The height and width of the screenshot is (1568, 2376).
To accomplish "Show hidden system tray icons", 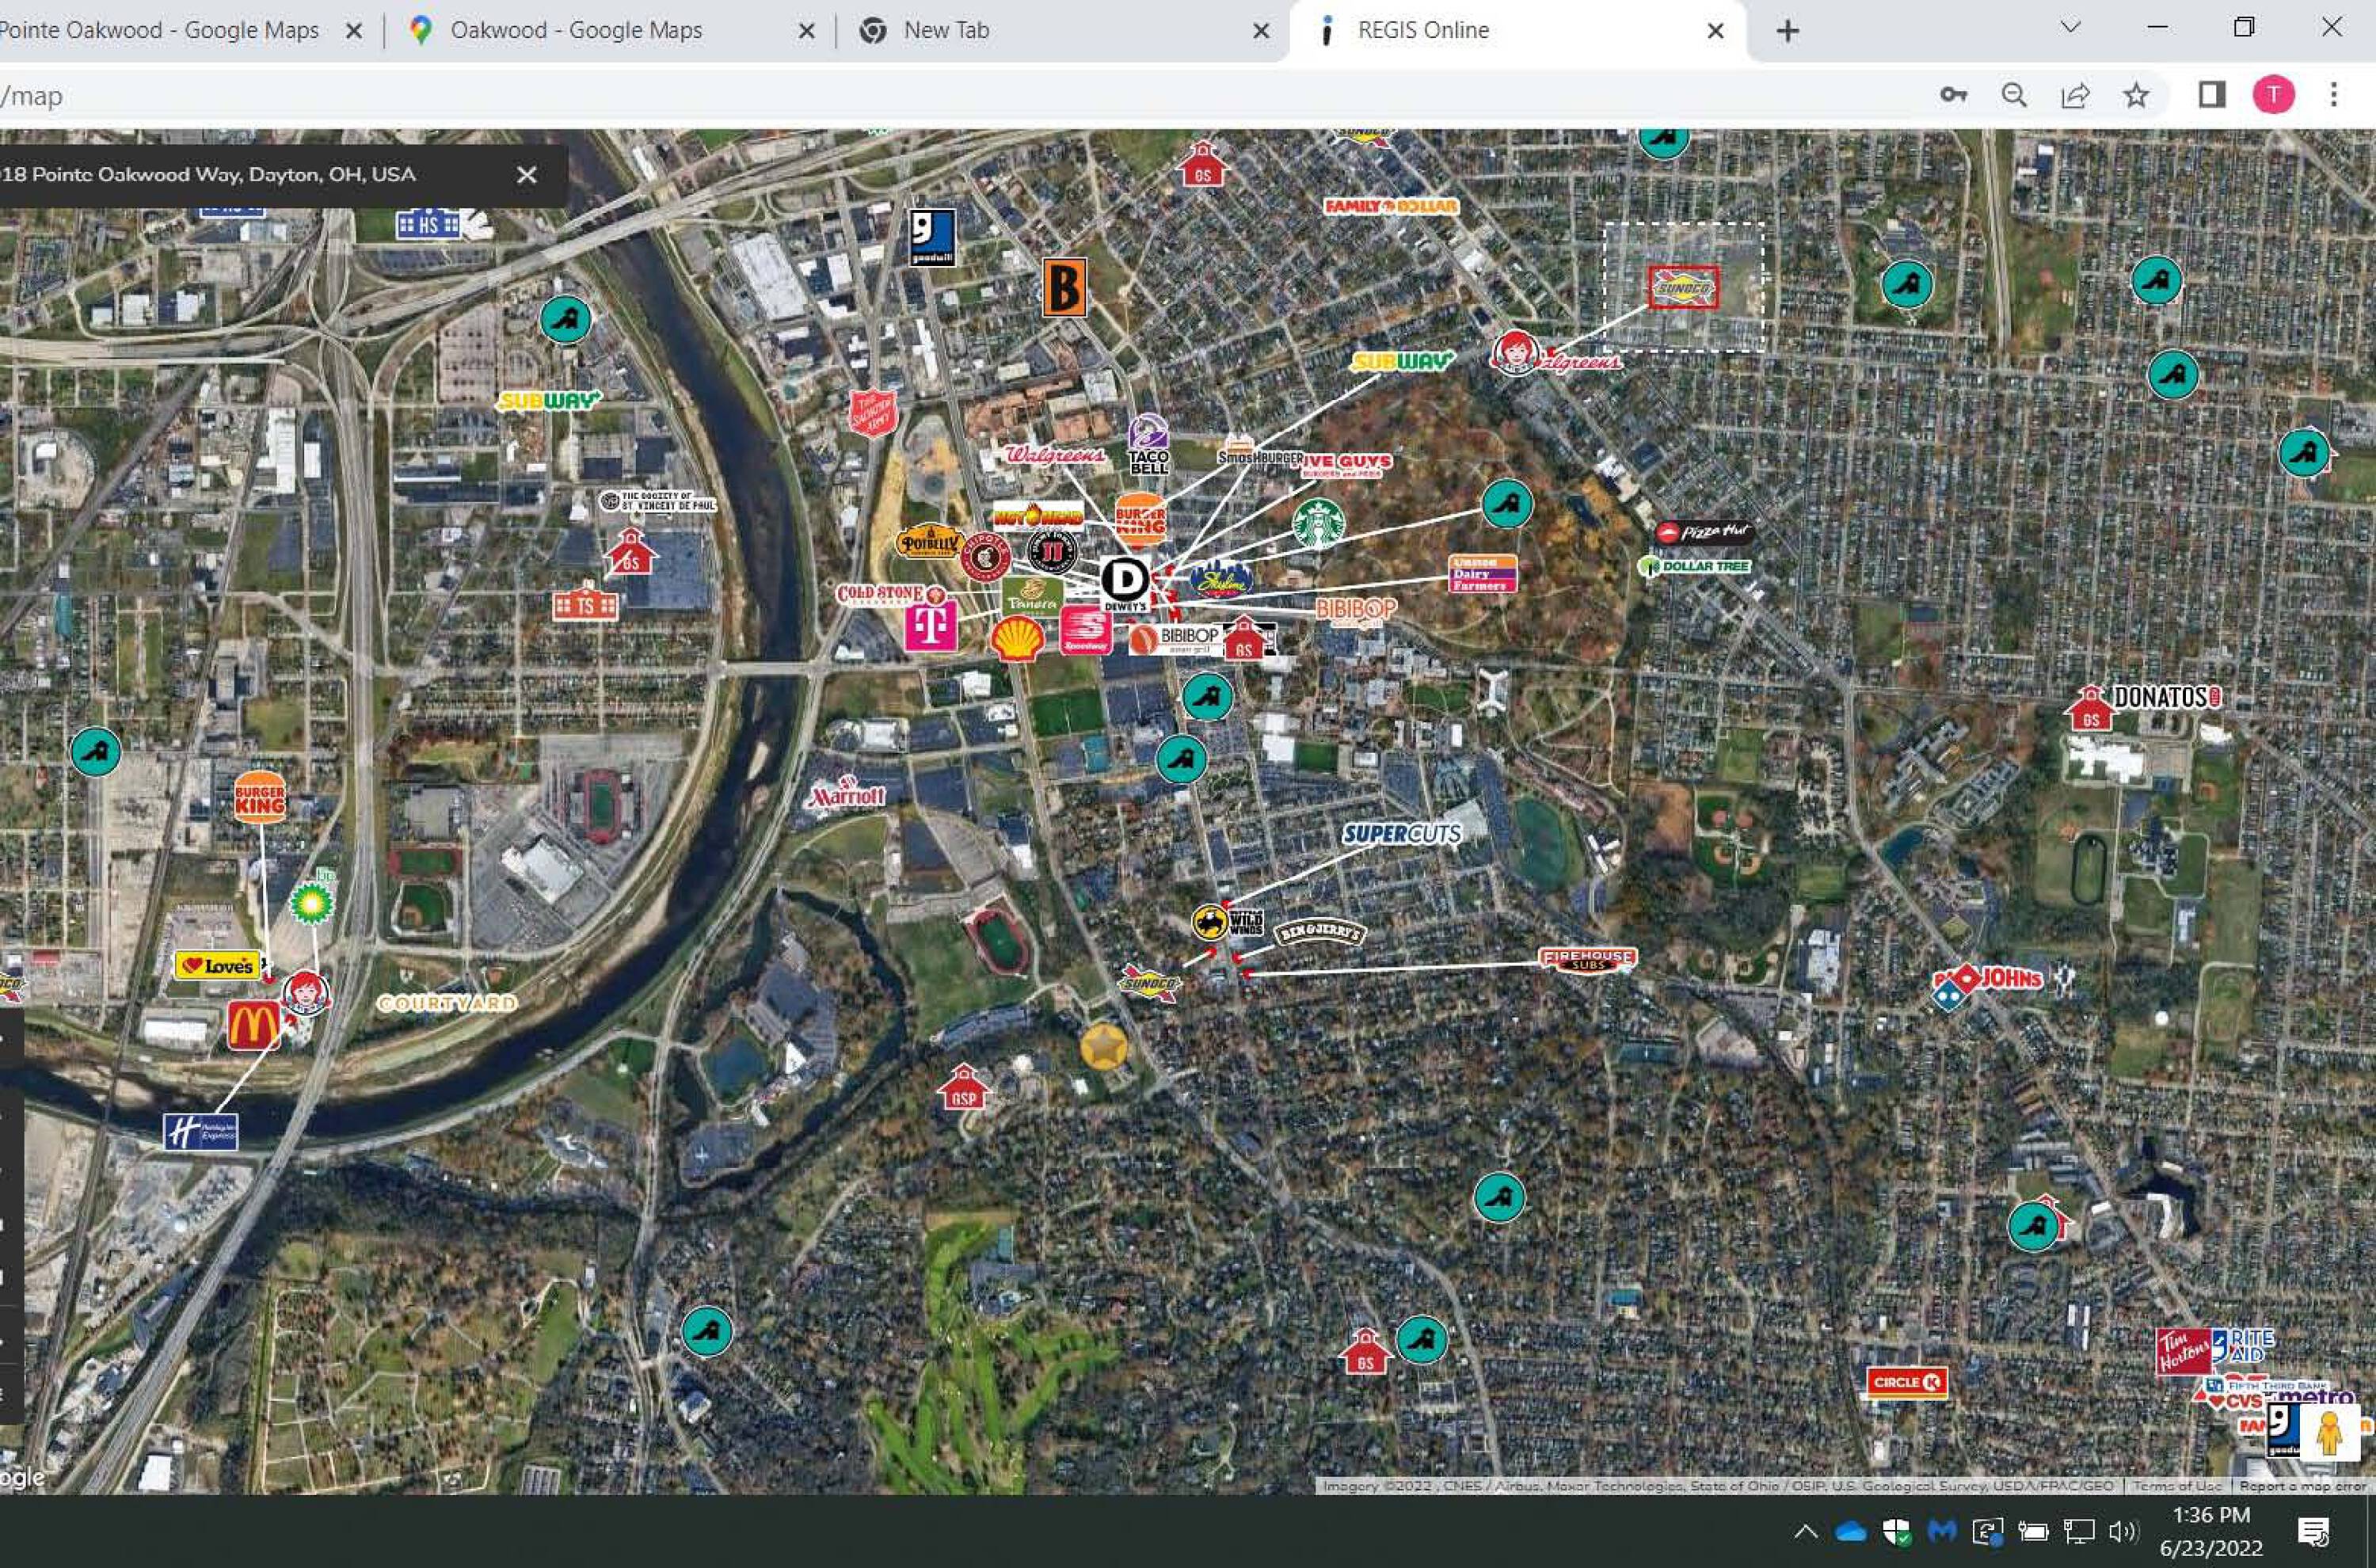I will tap(1805, 1531).
